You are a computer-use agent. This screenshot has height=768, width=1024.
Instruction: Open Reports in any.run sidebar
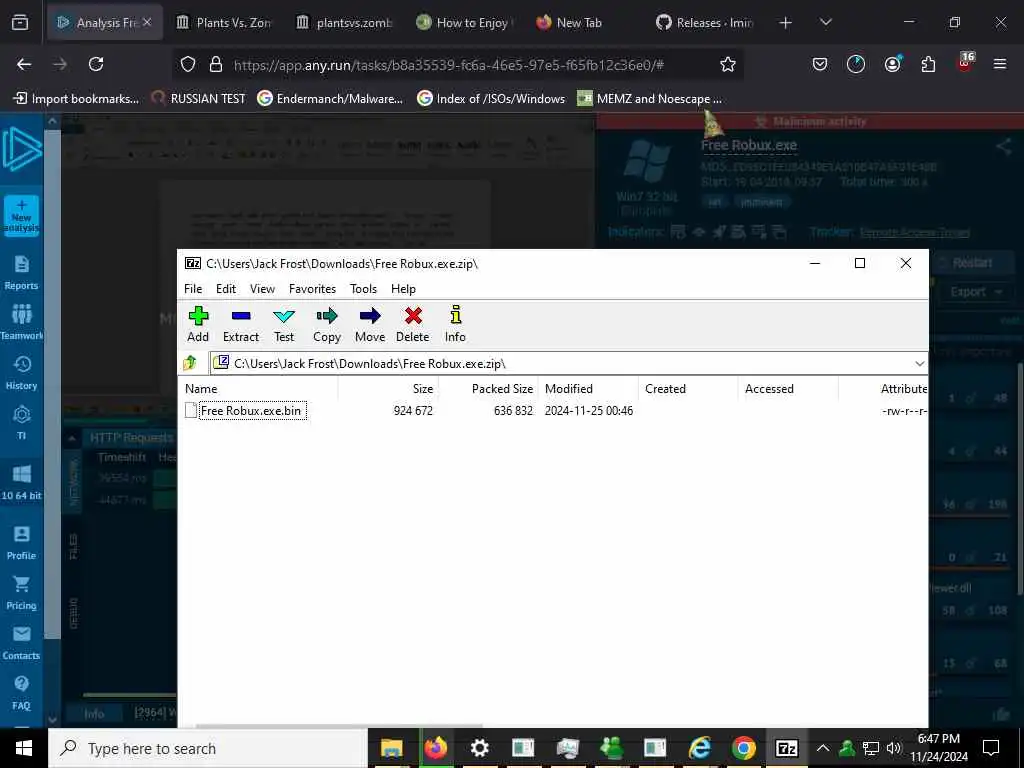coord(21,273)
